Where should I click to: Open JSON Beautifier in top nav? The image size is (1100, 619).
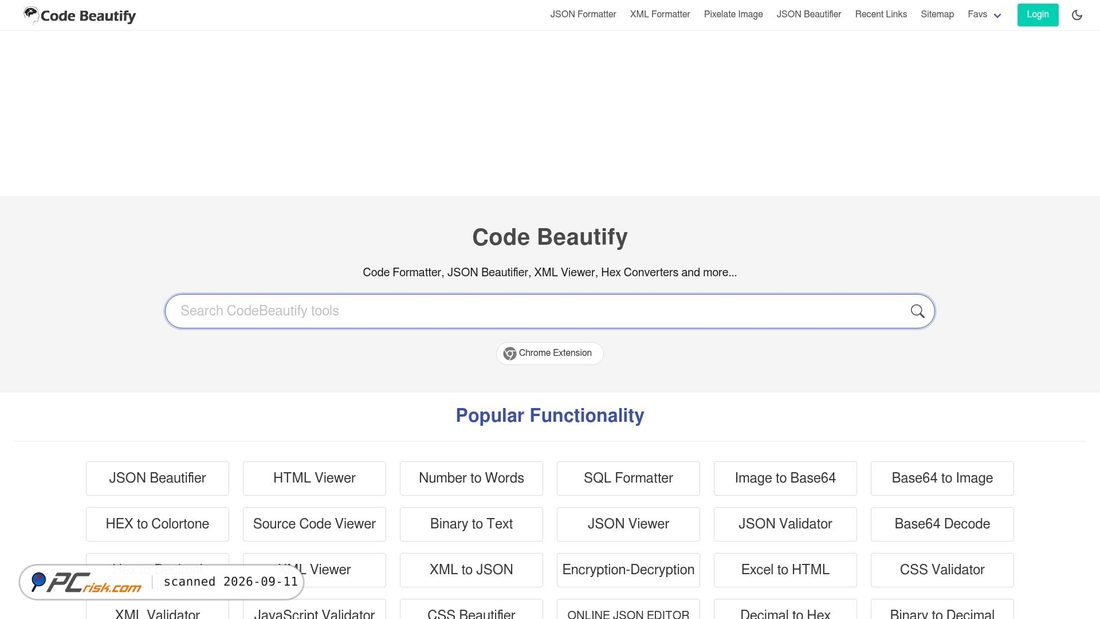coord(809,14)
